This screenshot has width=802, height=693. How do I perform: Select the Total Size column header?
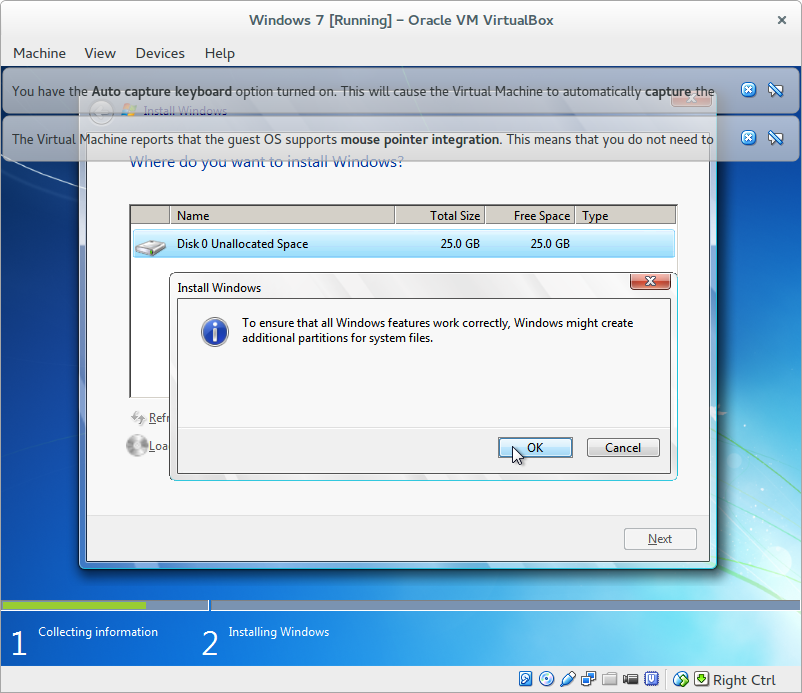440,215
